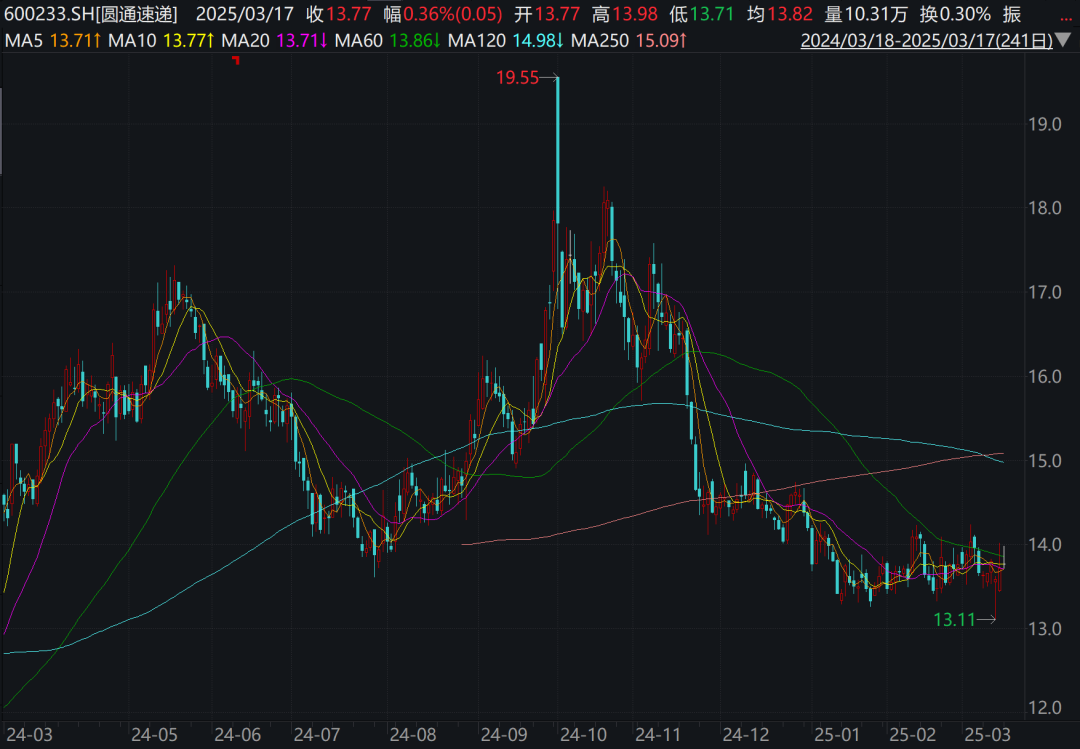
Task: Click the tall candlestick peaking at 19.55
Action: pyautogui.click(x=557, y=150)
